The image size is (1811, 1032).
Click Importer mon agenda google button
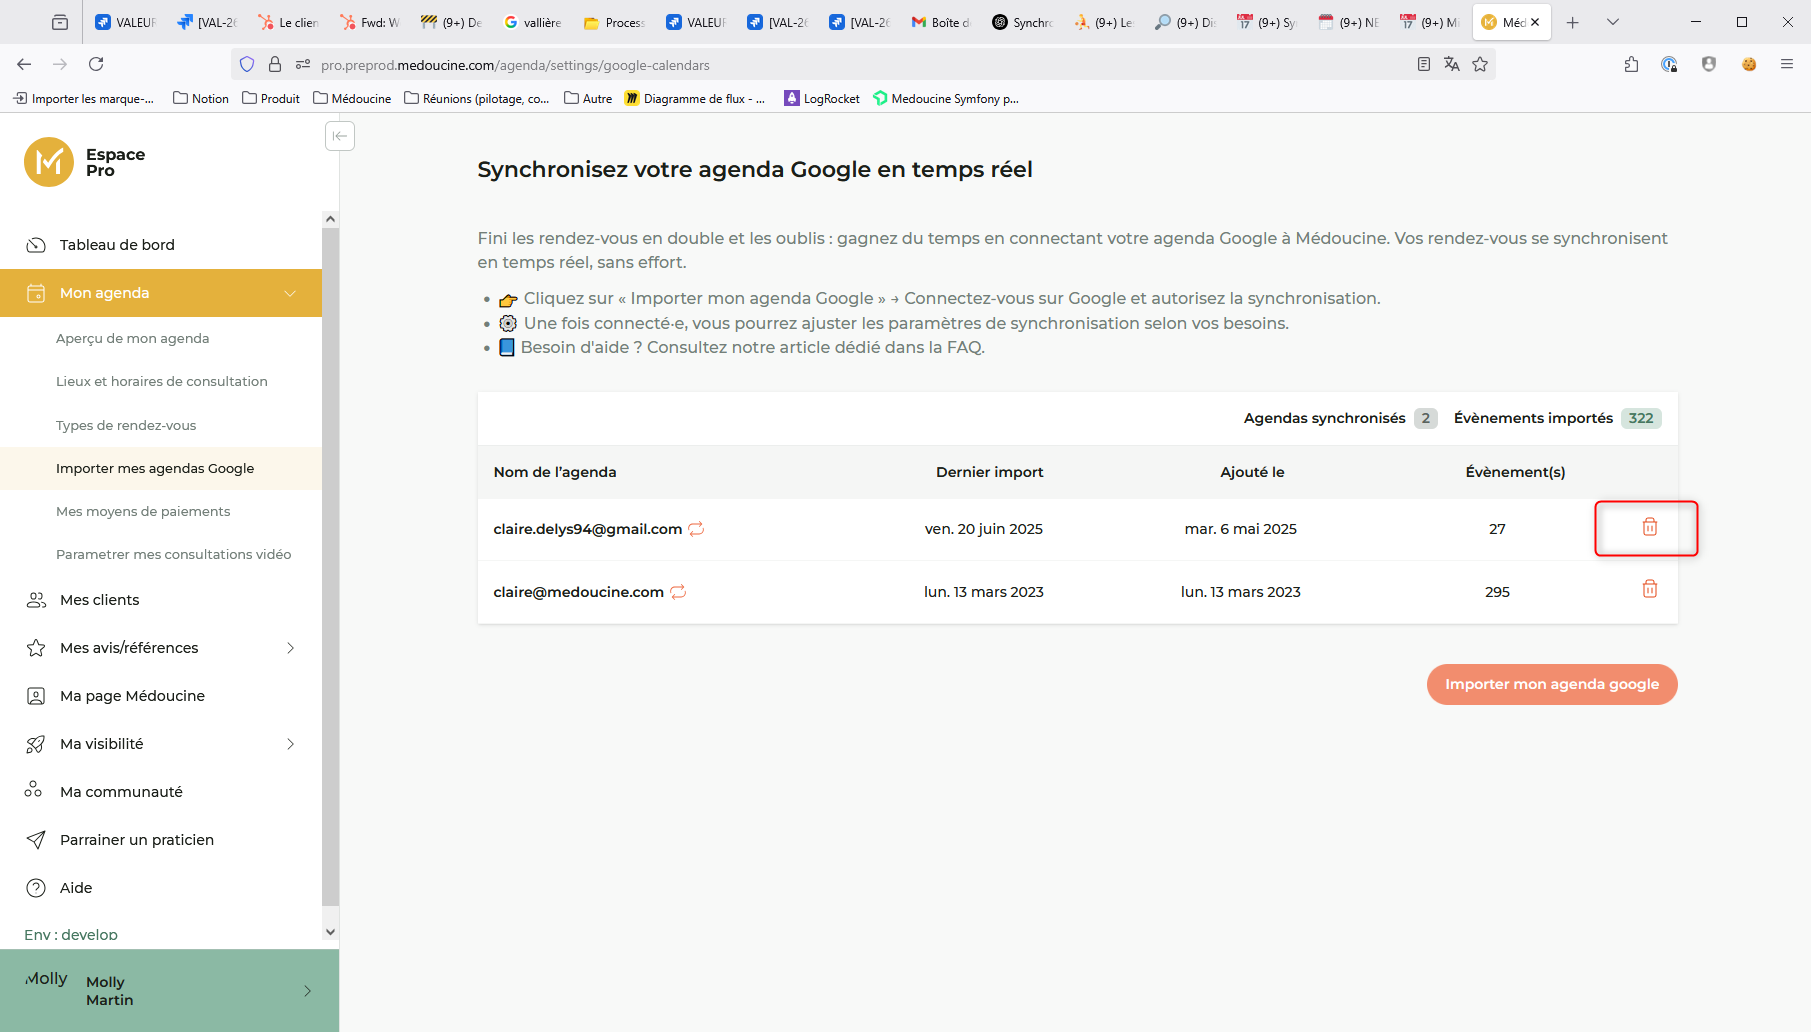click(1551, 684)
